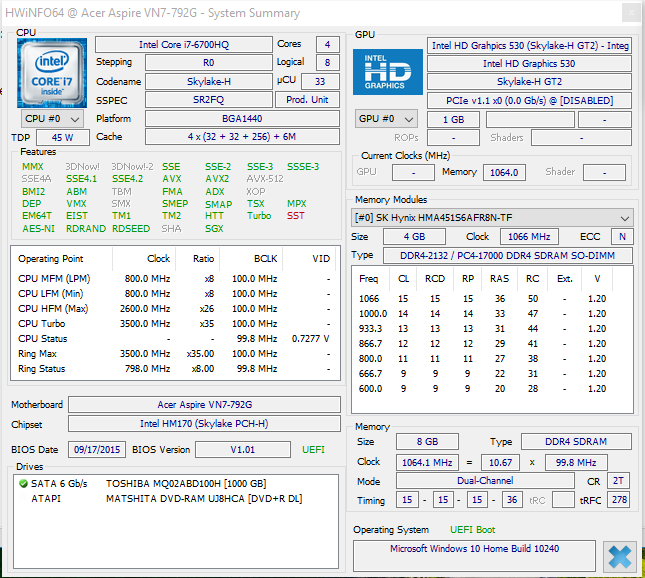Image resolution: width=645 pixels, height=578 pixels.
Task: Click the Acer Aspire VN7-792G motherboard field
Action: [x=203, y=405]
